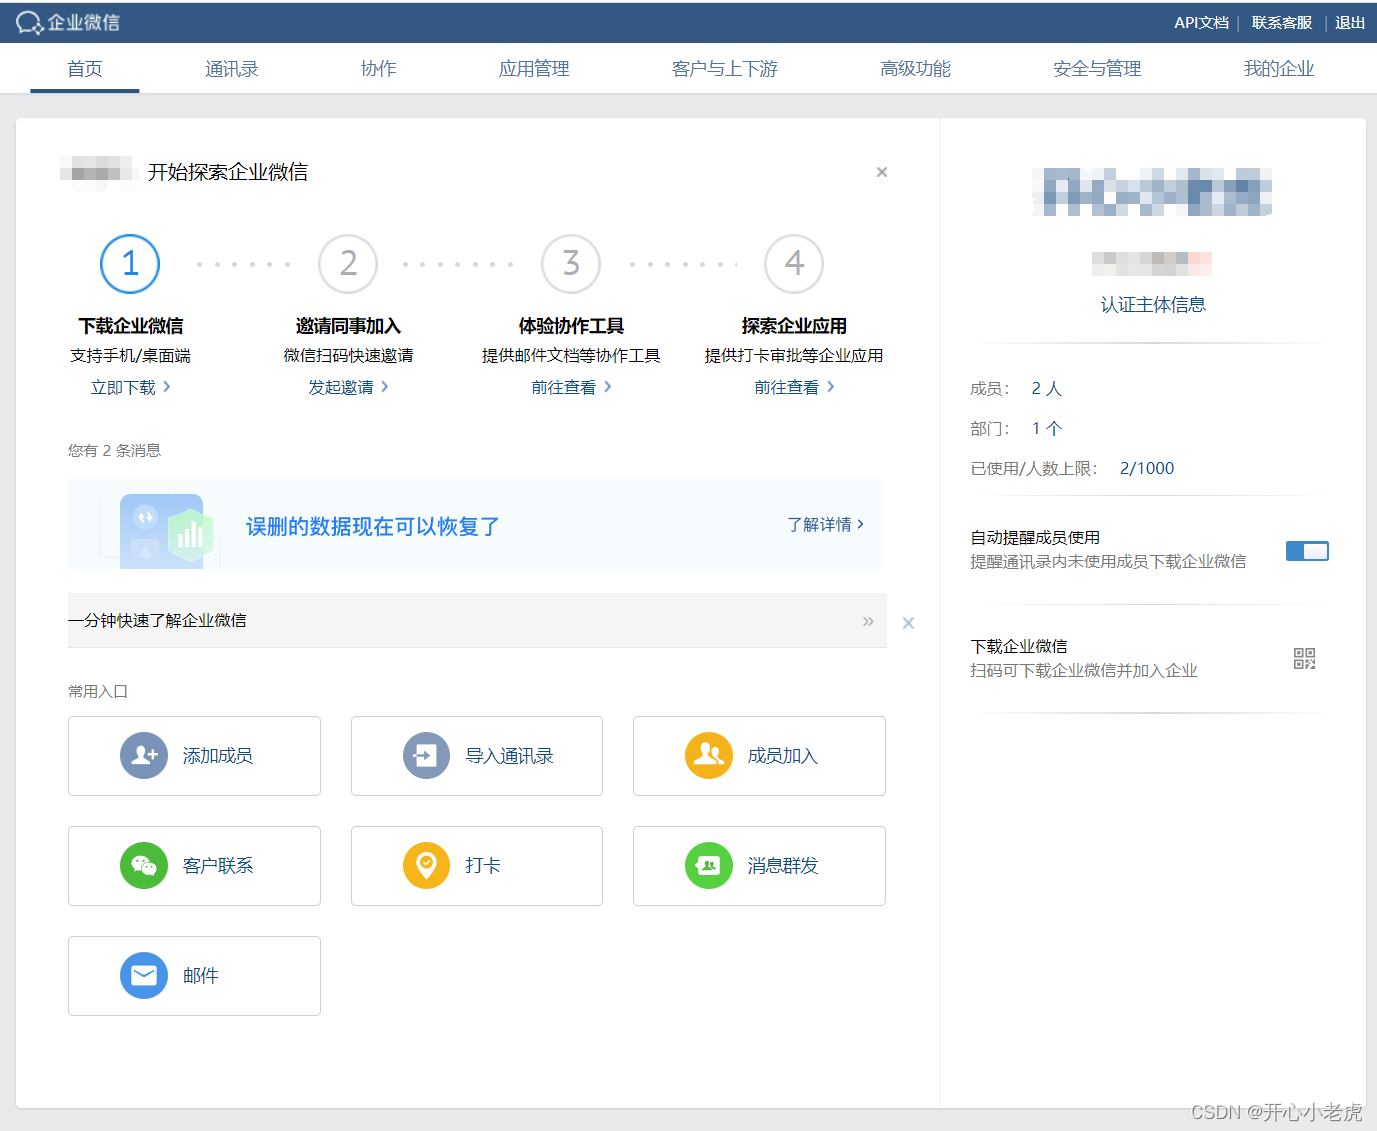The width and height of the screenshot is (1377, 1131).
Task: Click the 误删的数据现在可以恢复了 headline
Action: pyautogui.click(x=373, y=526)
